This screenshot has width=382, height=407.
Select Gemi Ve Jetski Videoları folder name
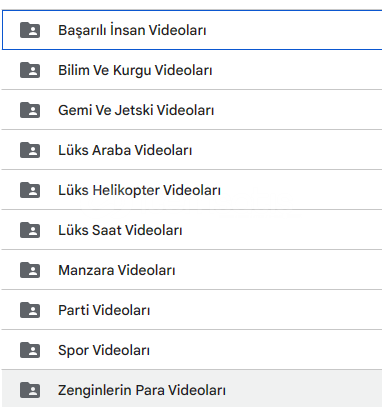pyautogui.click(x=136, y=110)
